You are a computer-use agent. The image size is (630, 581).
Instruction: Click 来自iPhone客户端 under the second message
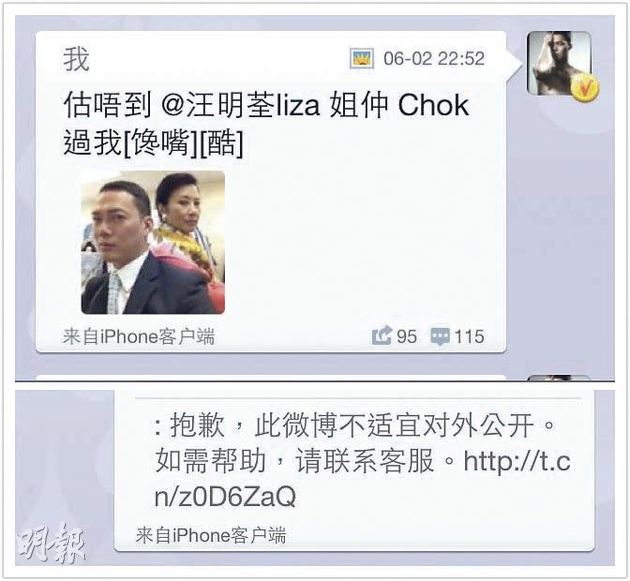pos(211,535)
